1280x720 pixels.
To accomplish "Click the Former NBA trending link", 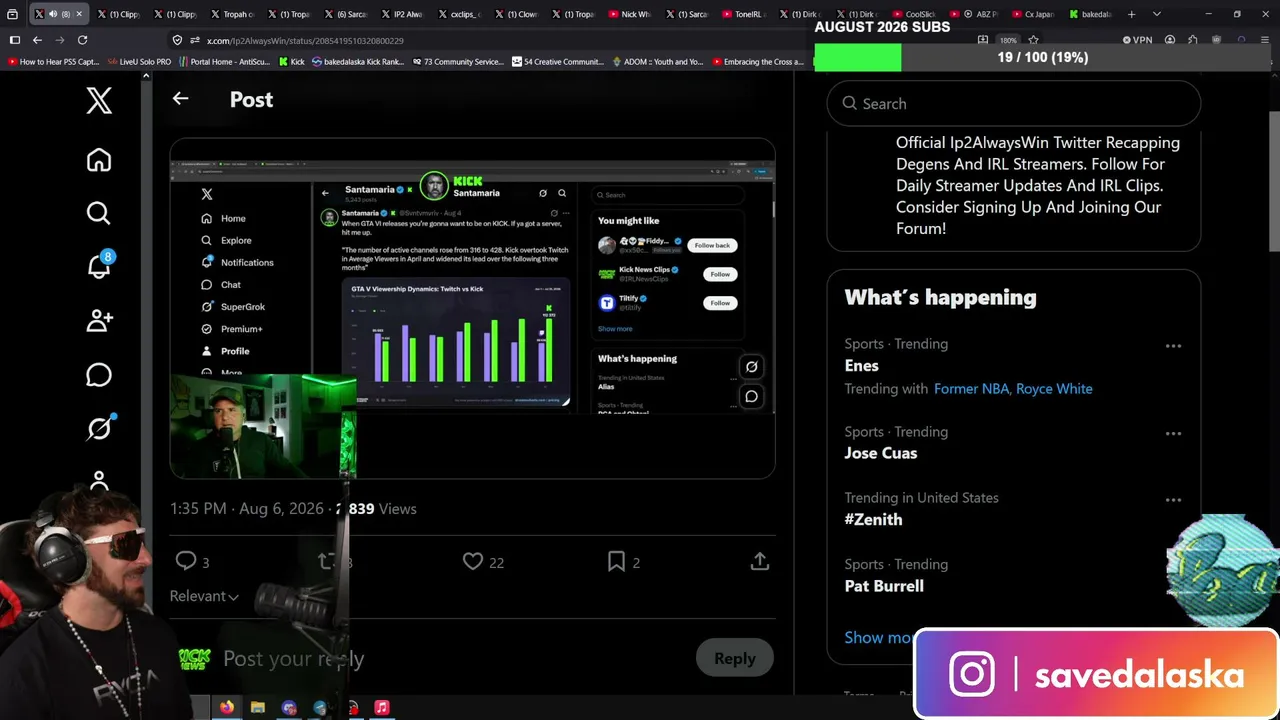I will tap(971, 388).
